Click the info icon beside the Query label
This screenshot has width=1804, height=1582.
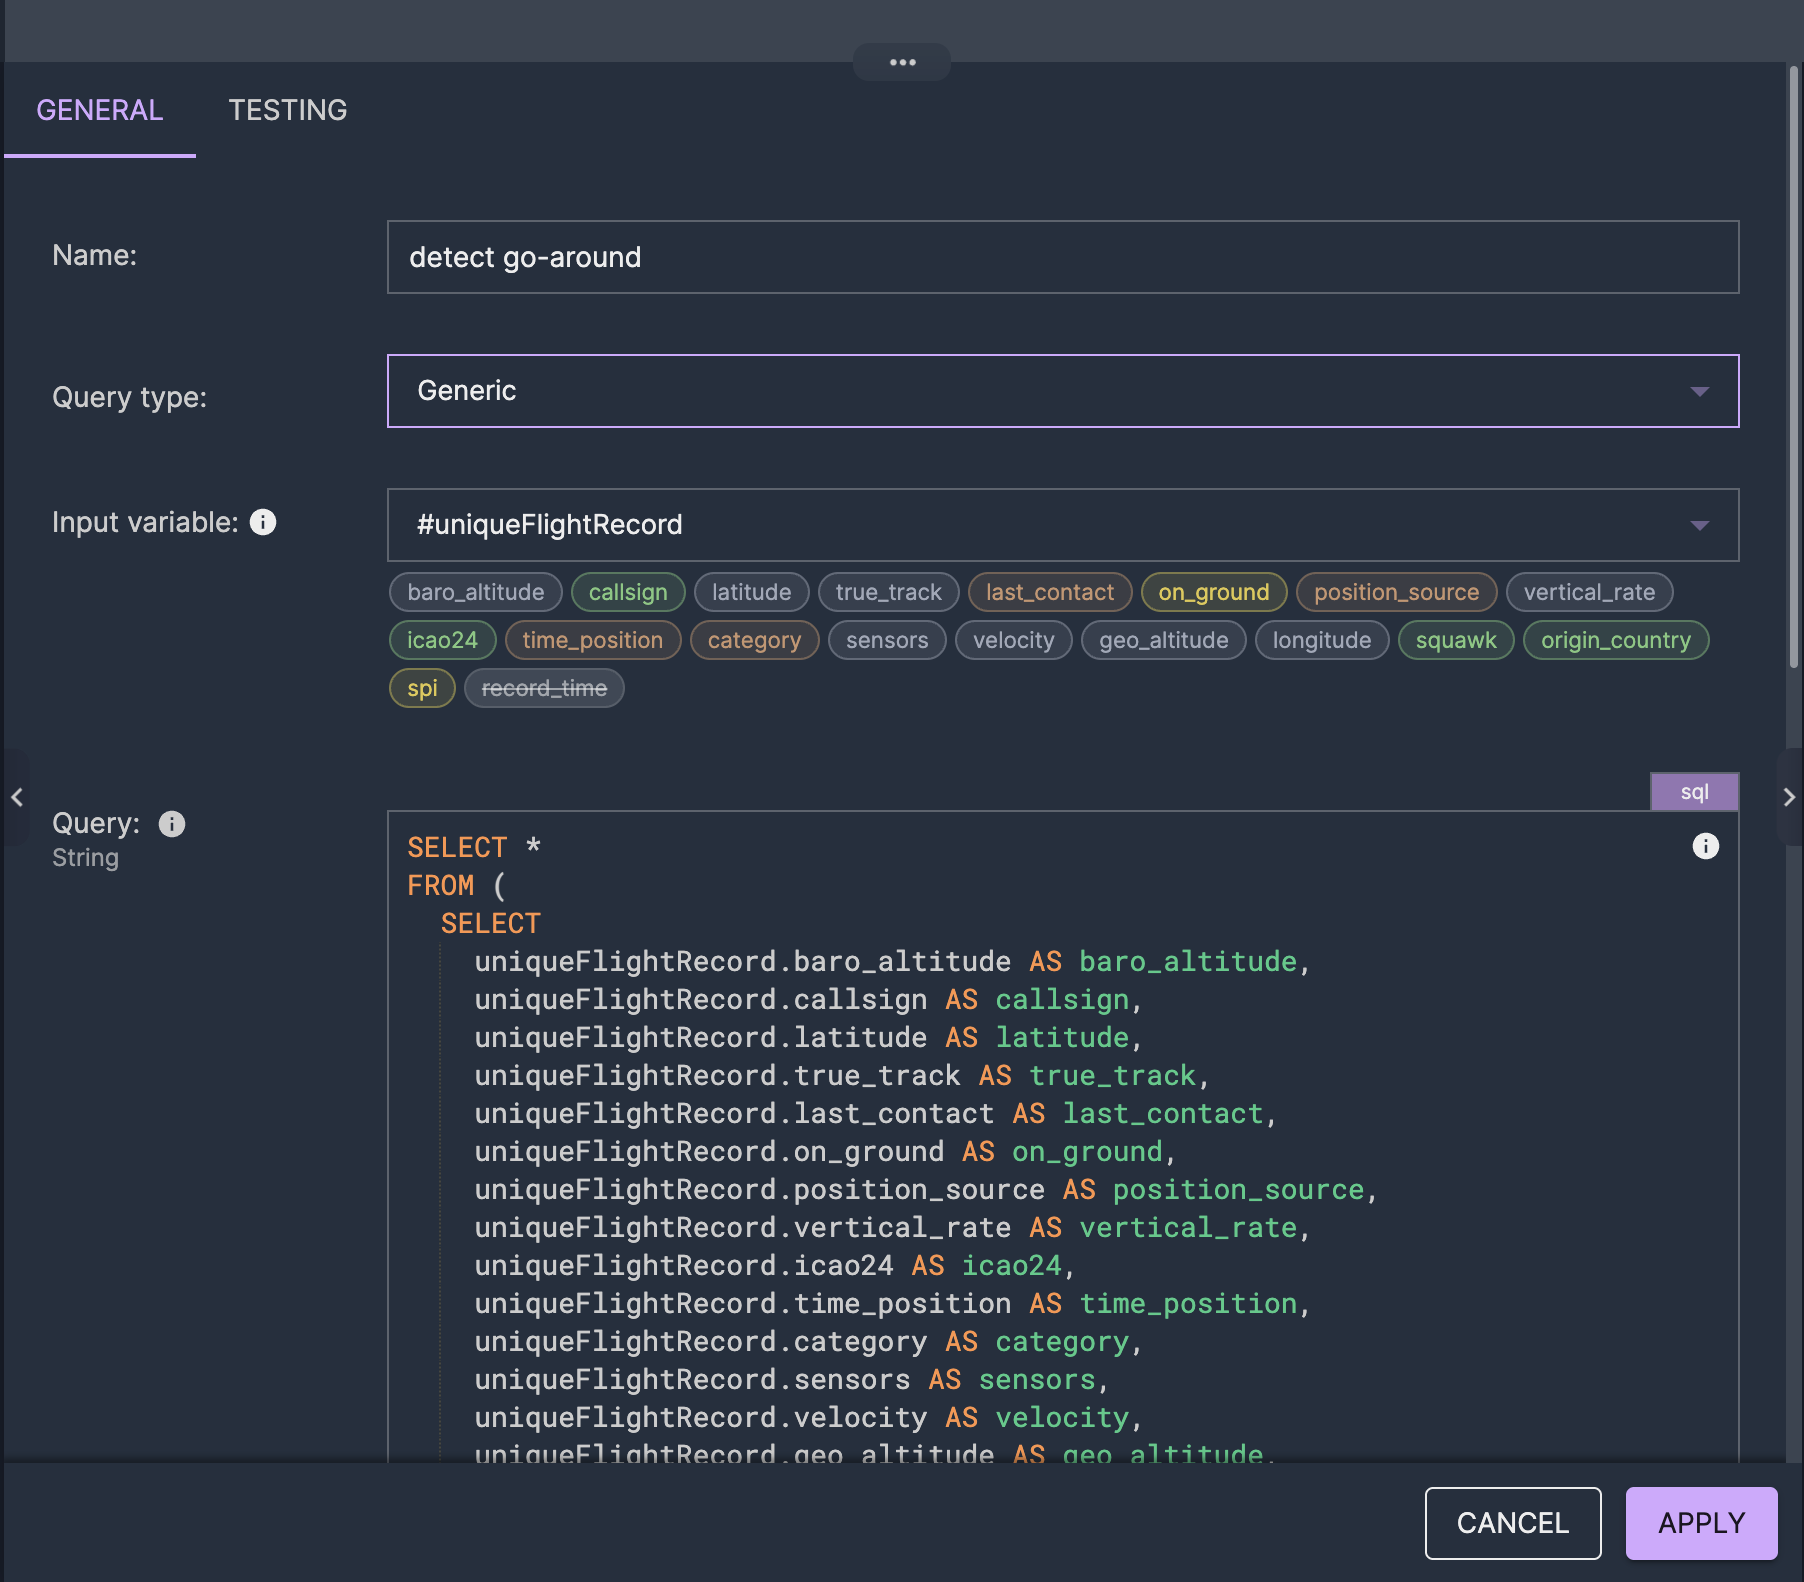(170, 824)
